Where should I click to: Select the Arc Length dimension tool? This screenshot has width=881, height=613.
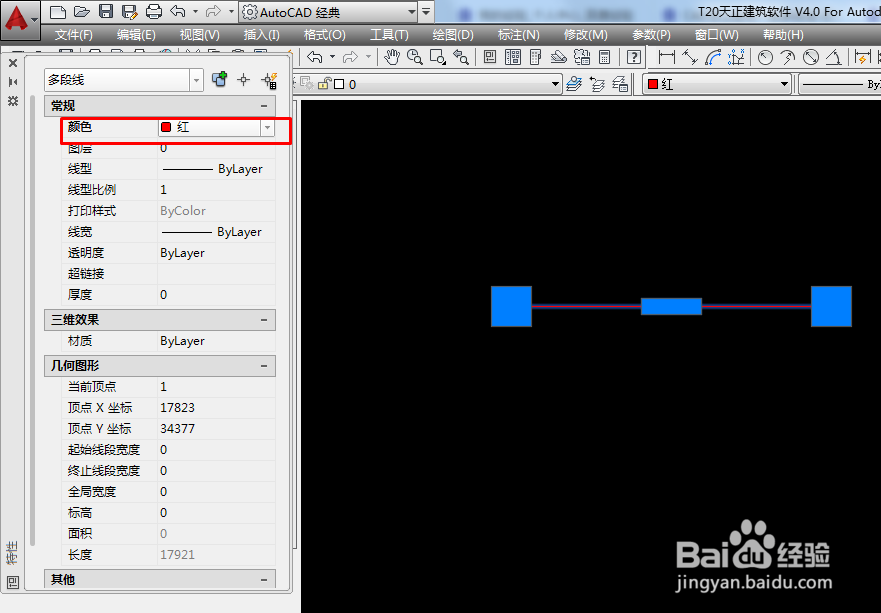click(x=713, y=57)
